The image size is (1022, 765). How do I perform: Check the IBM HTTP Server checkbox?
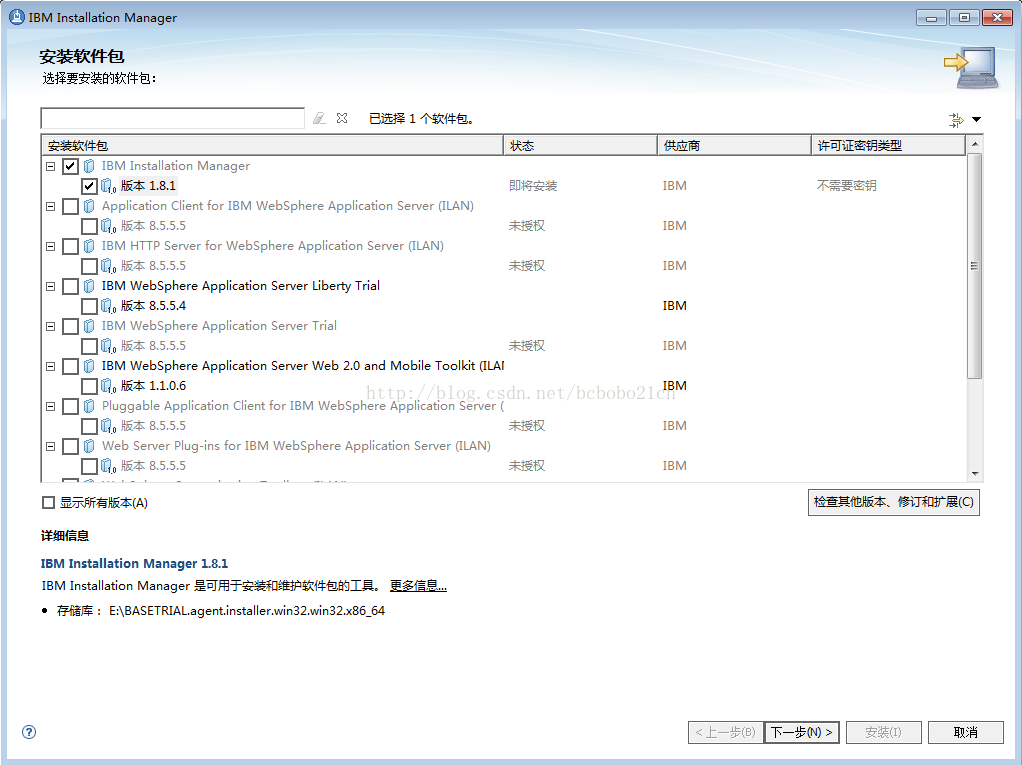coord(70,246)
